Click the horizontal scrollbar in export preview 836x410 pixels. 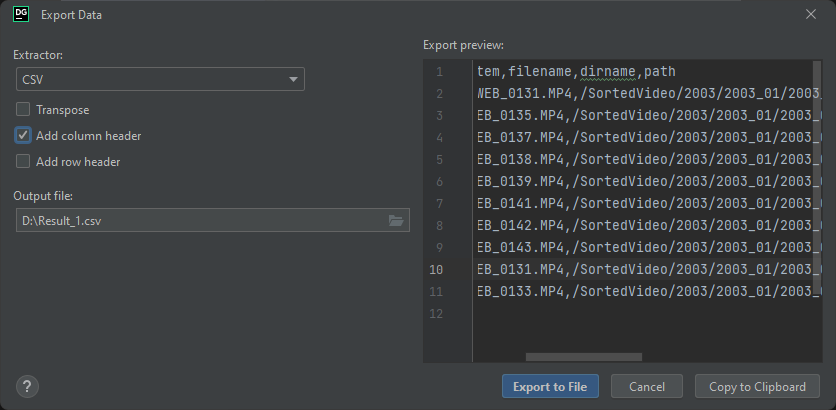click(584, 357)
